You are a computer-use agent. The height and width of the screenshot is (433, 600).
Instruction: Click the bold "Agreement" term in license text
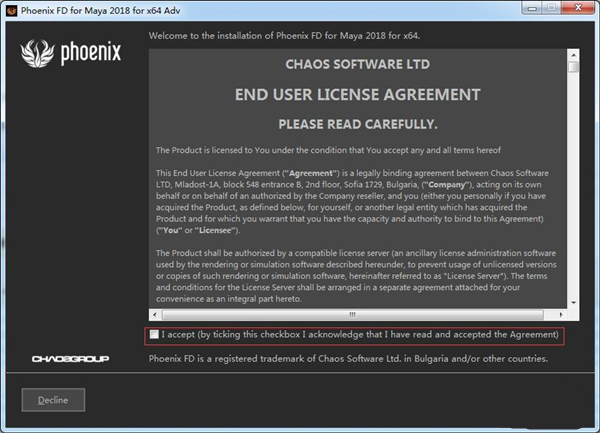tap(311, 173)
